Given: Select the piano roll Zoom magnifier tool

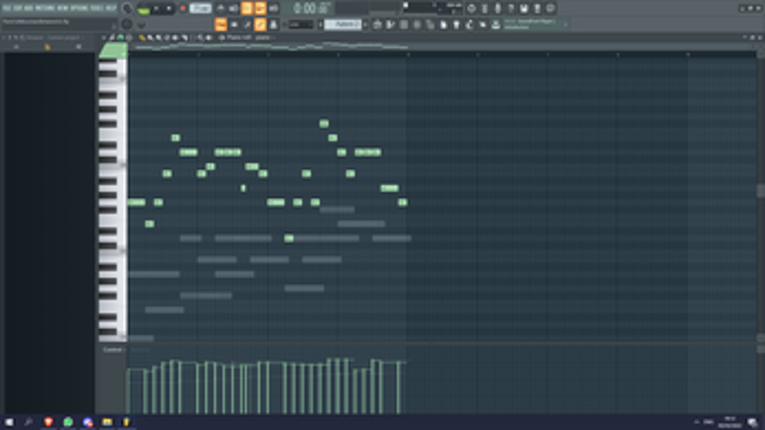Looking at the screenshot, I should pos(200,38).
